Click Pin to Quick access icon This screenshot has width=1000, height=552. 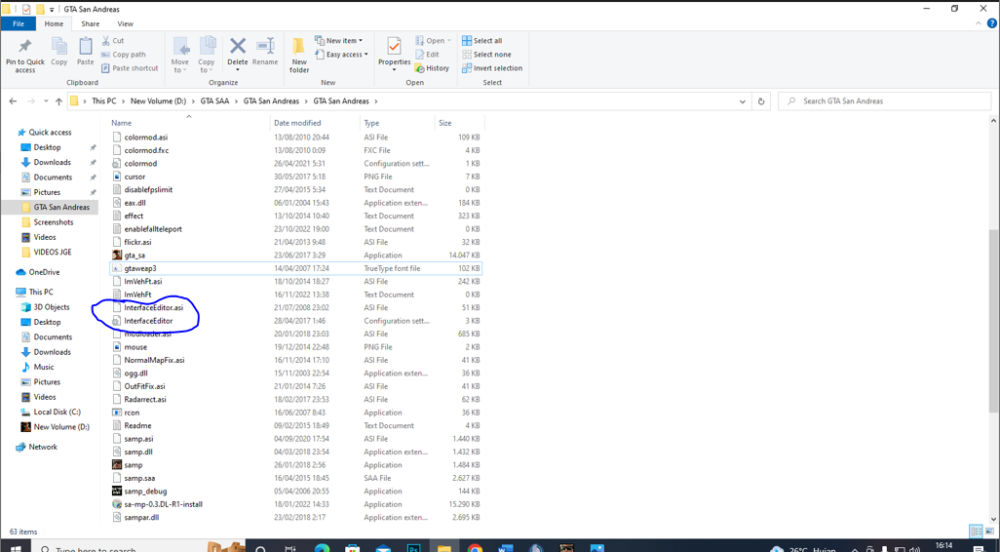(25, 55)
